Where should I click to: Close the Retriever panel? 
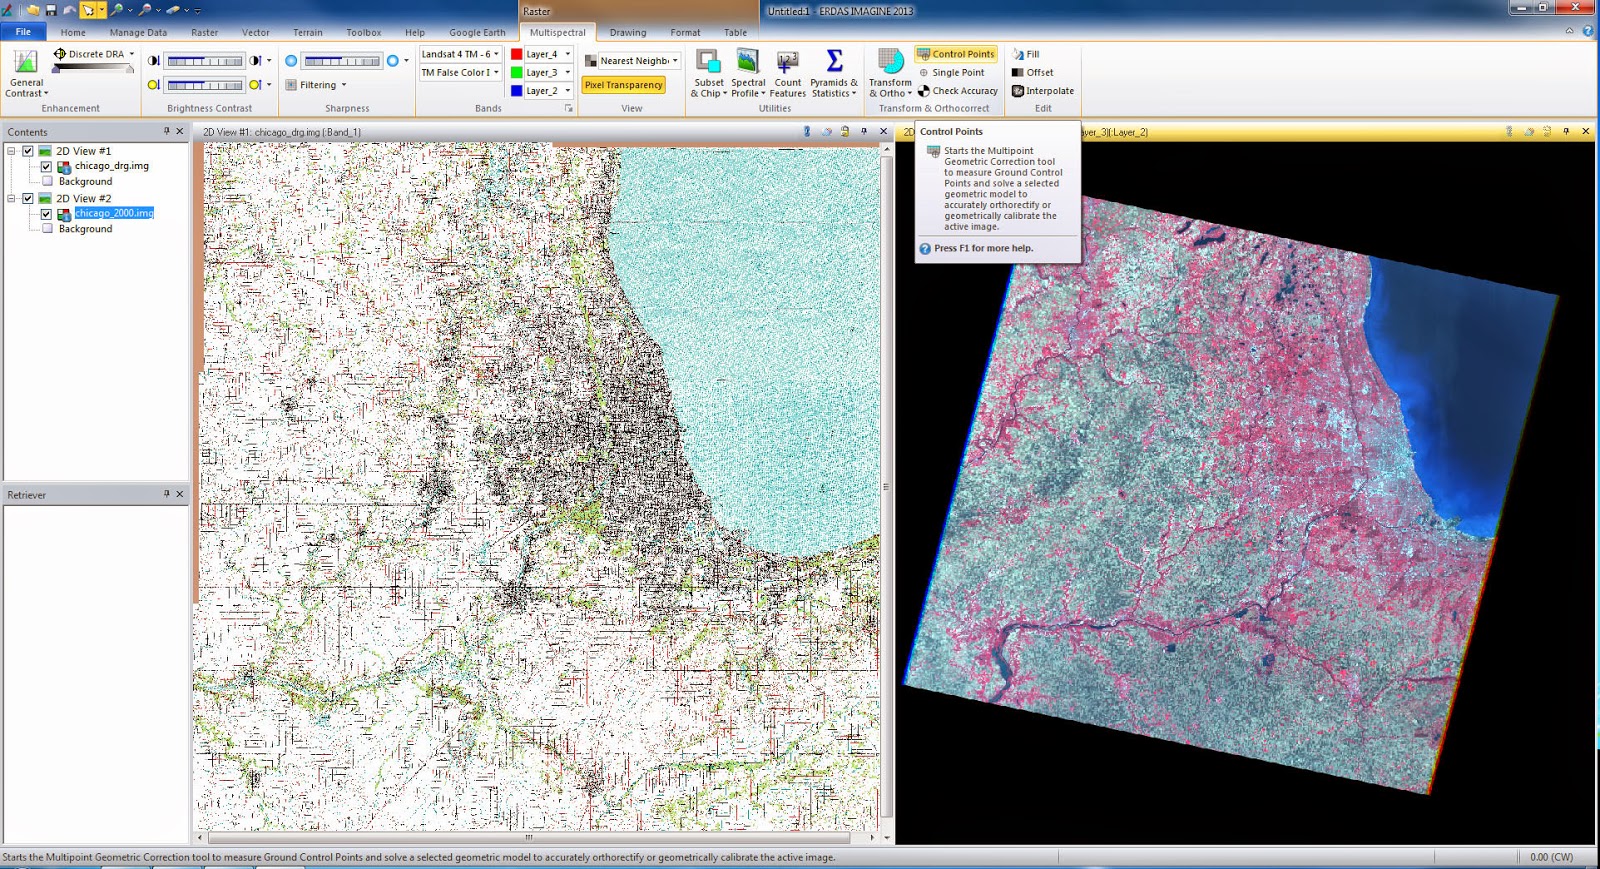(x=180, y=494)
